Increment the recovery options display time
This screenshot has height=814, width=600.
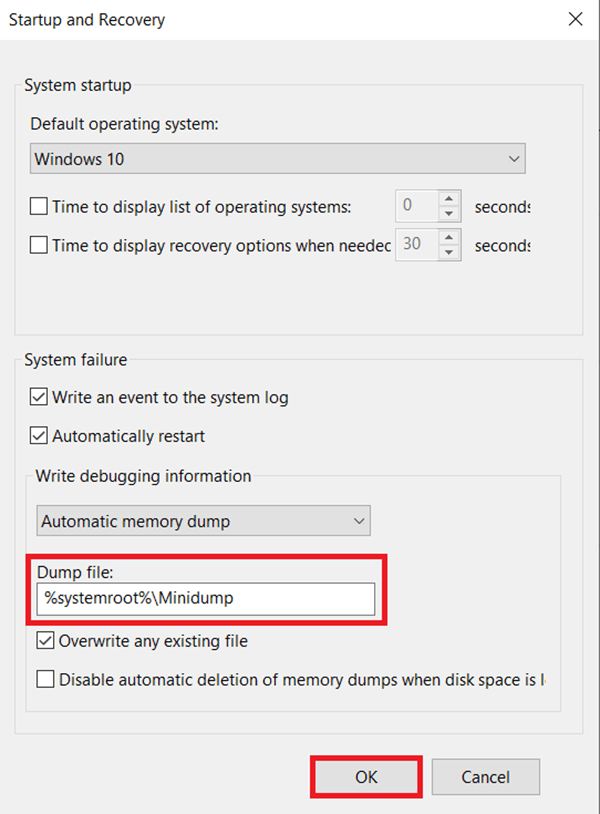tap(448, 238)
